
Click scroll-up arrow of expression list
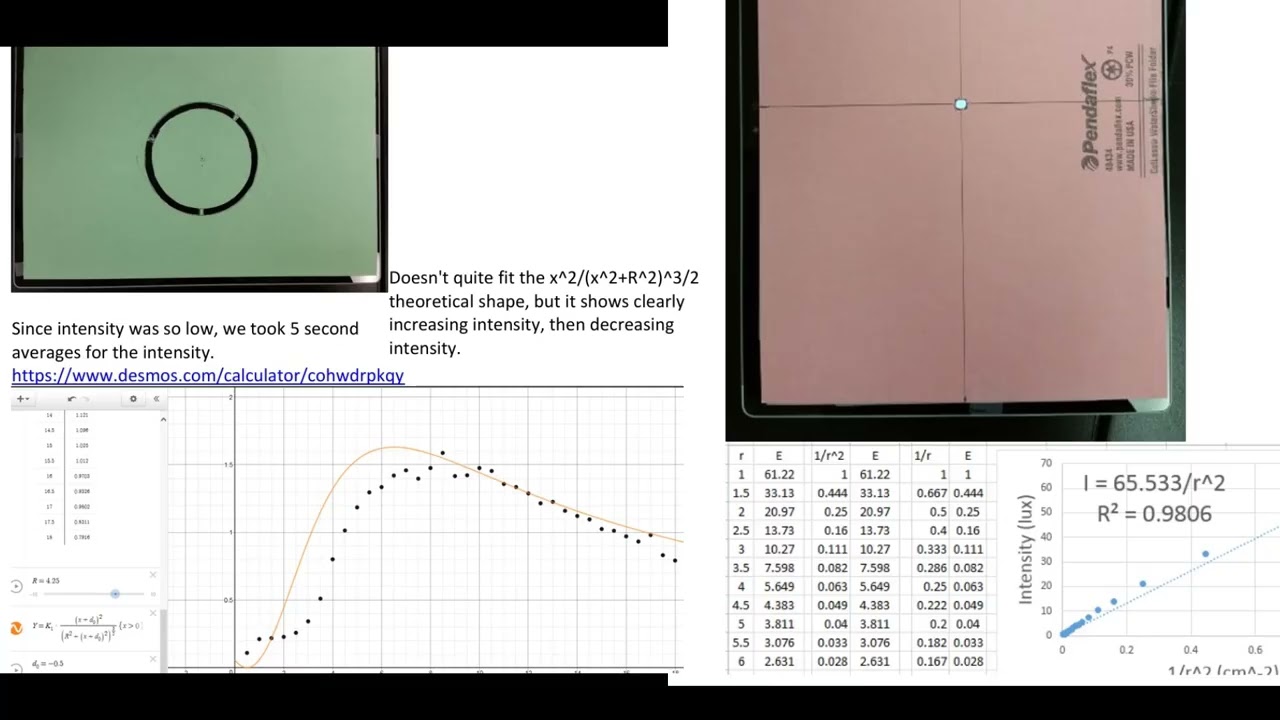point(163,419)
